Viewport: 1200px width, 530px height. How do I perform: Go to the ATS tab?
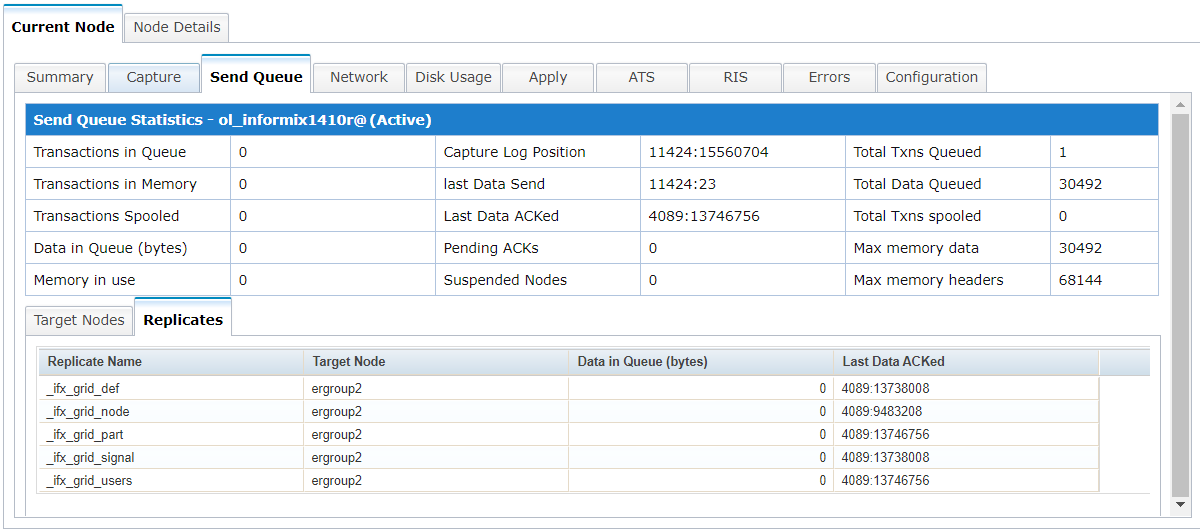click(x=642, y=77)
